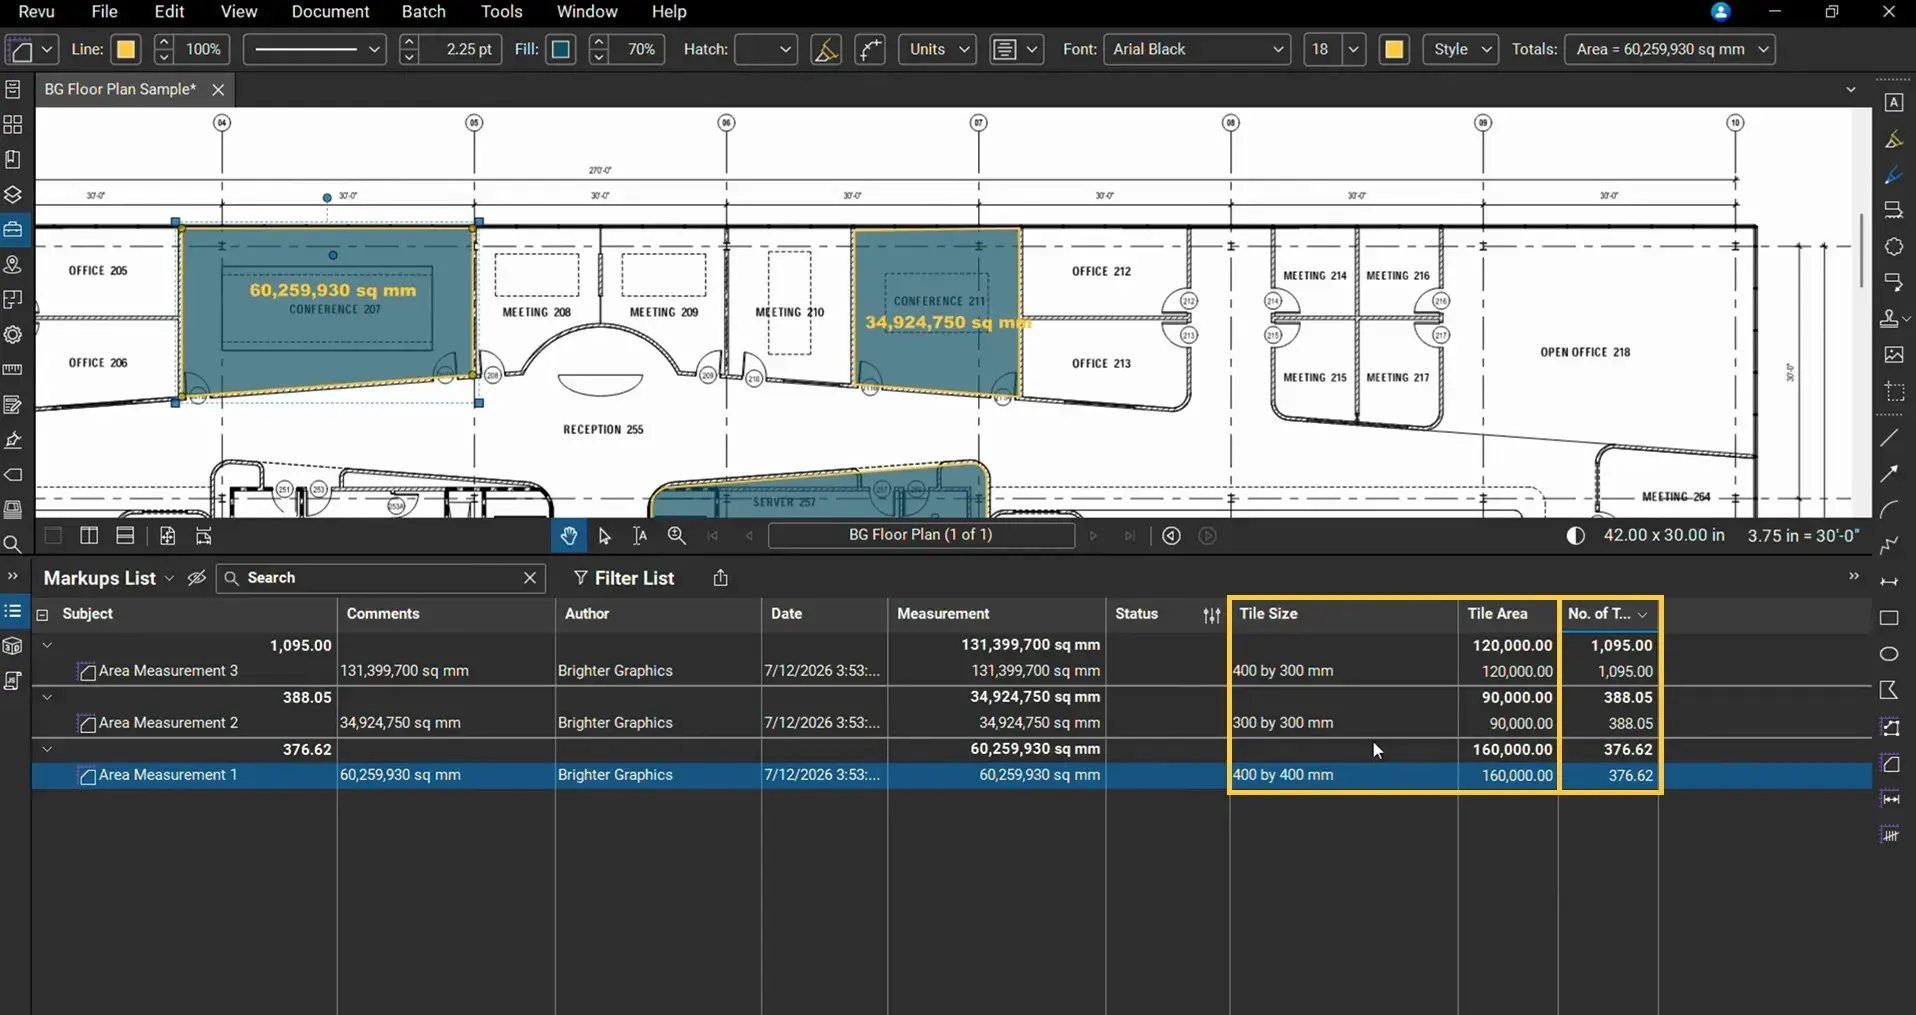The width and height of the screenshot is (1916, 1015).
Task: Select the Area Measurement 2 row
Action: (x=950, y=723)
